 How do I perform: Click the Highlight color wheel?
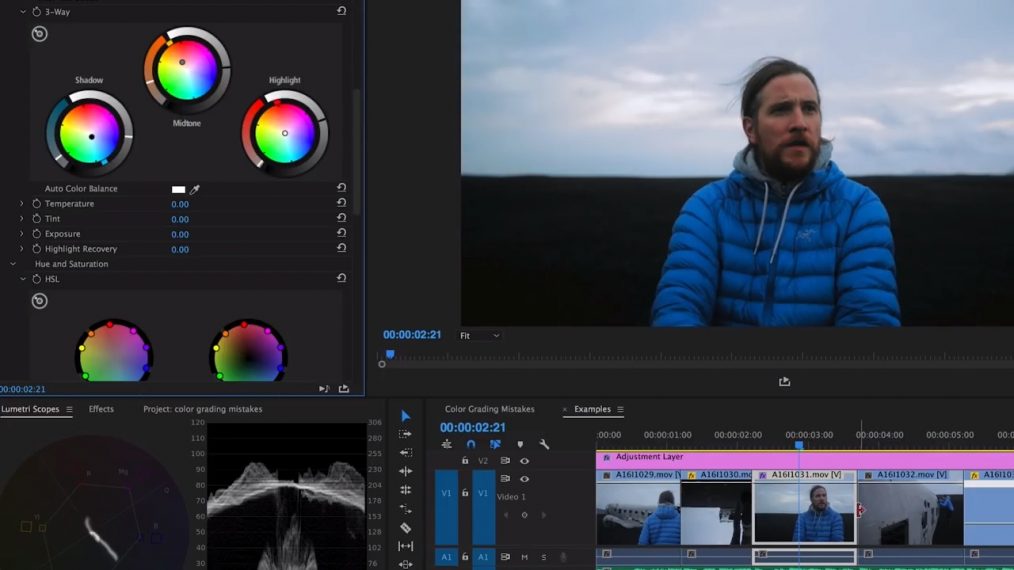point(285,134)
